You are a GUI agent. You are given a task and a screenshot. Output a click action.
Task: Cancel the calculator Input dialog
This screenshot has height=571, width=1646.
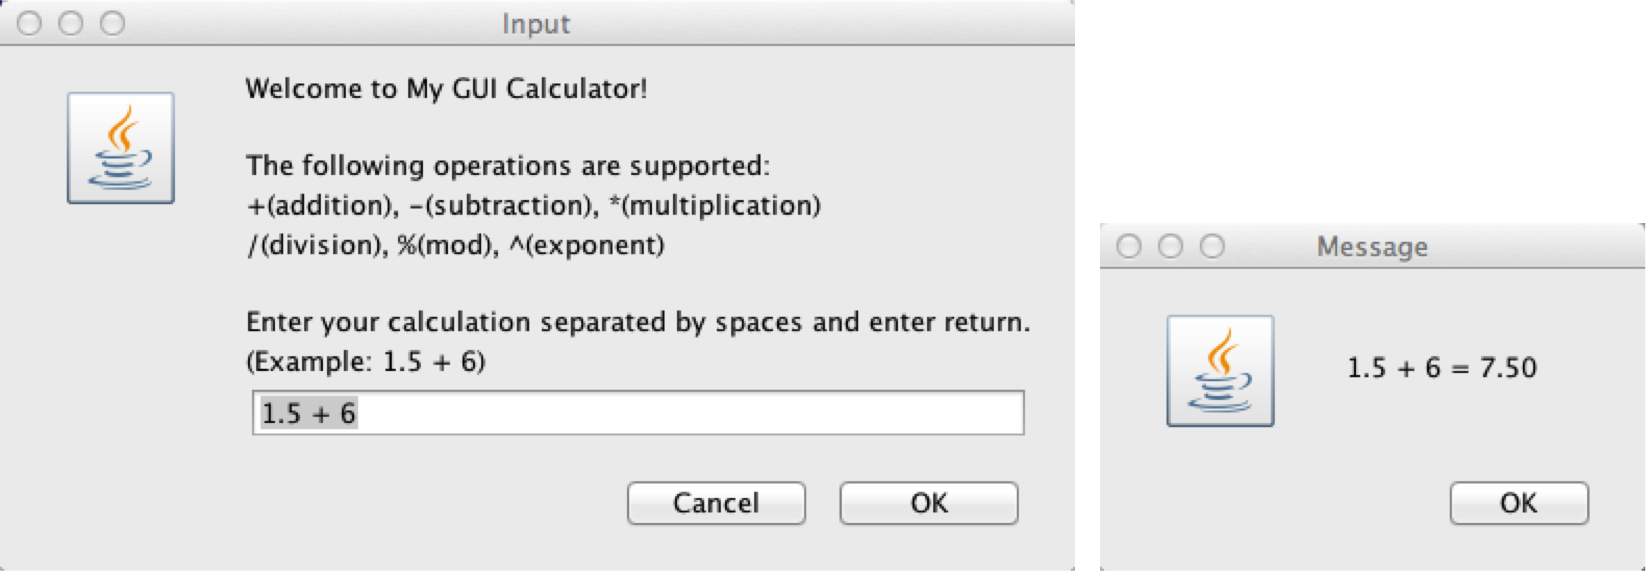[716, 503]
